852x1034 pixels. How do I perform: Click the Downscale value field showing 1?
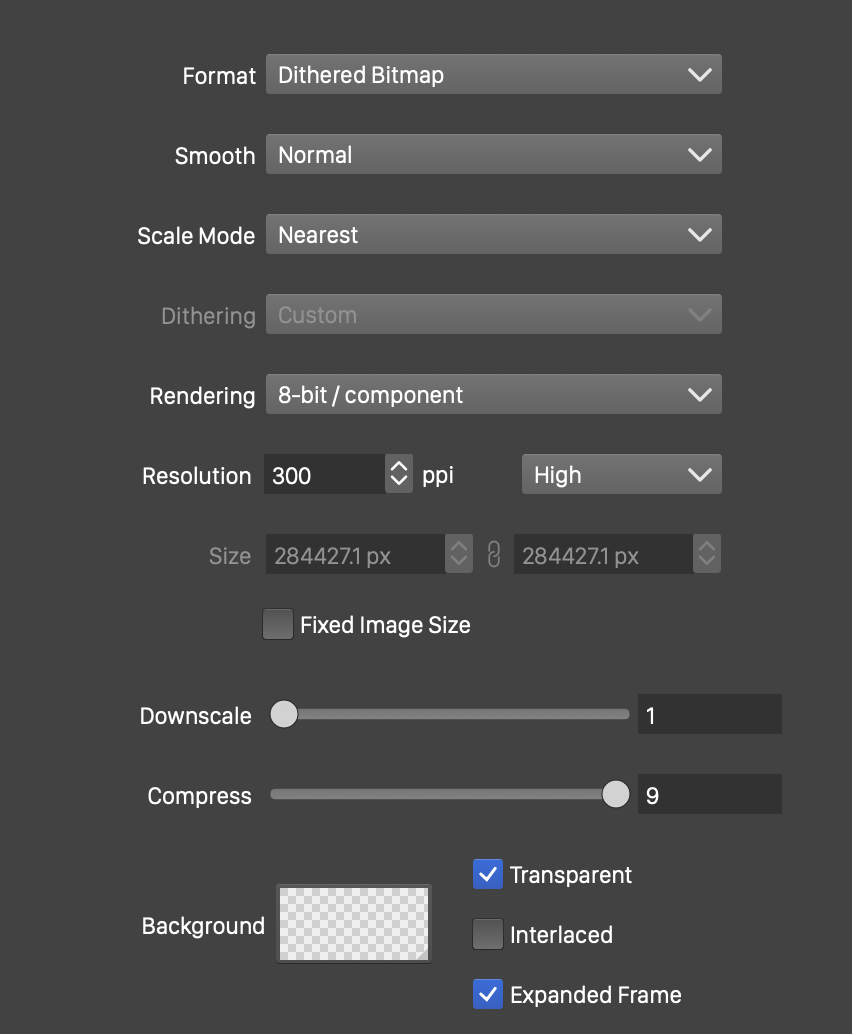pyautogui.click(x=709, y=715)
